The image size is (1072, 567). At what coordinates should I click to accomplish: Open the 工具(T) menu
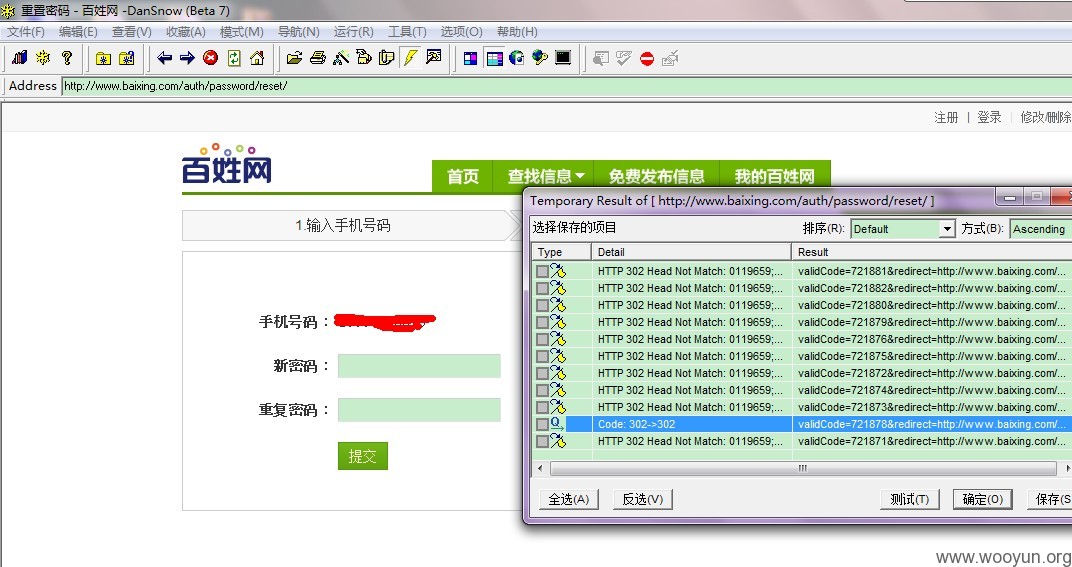point(407,32)
